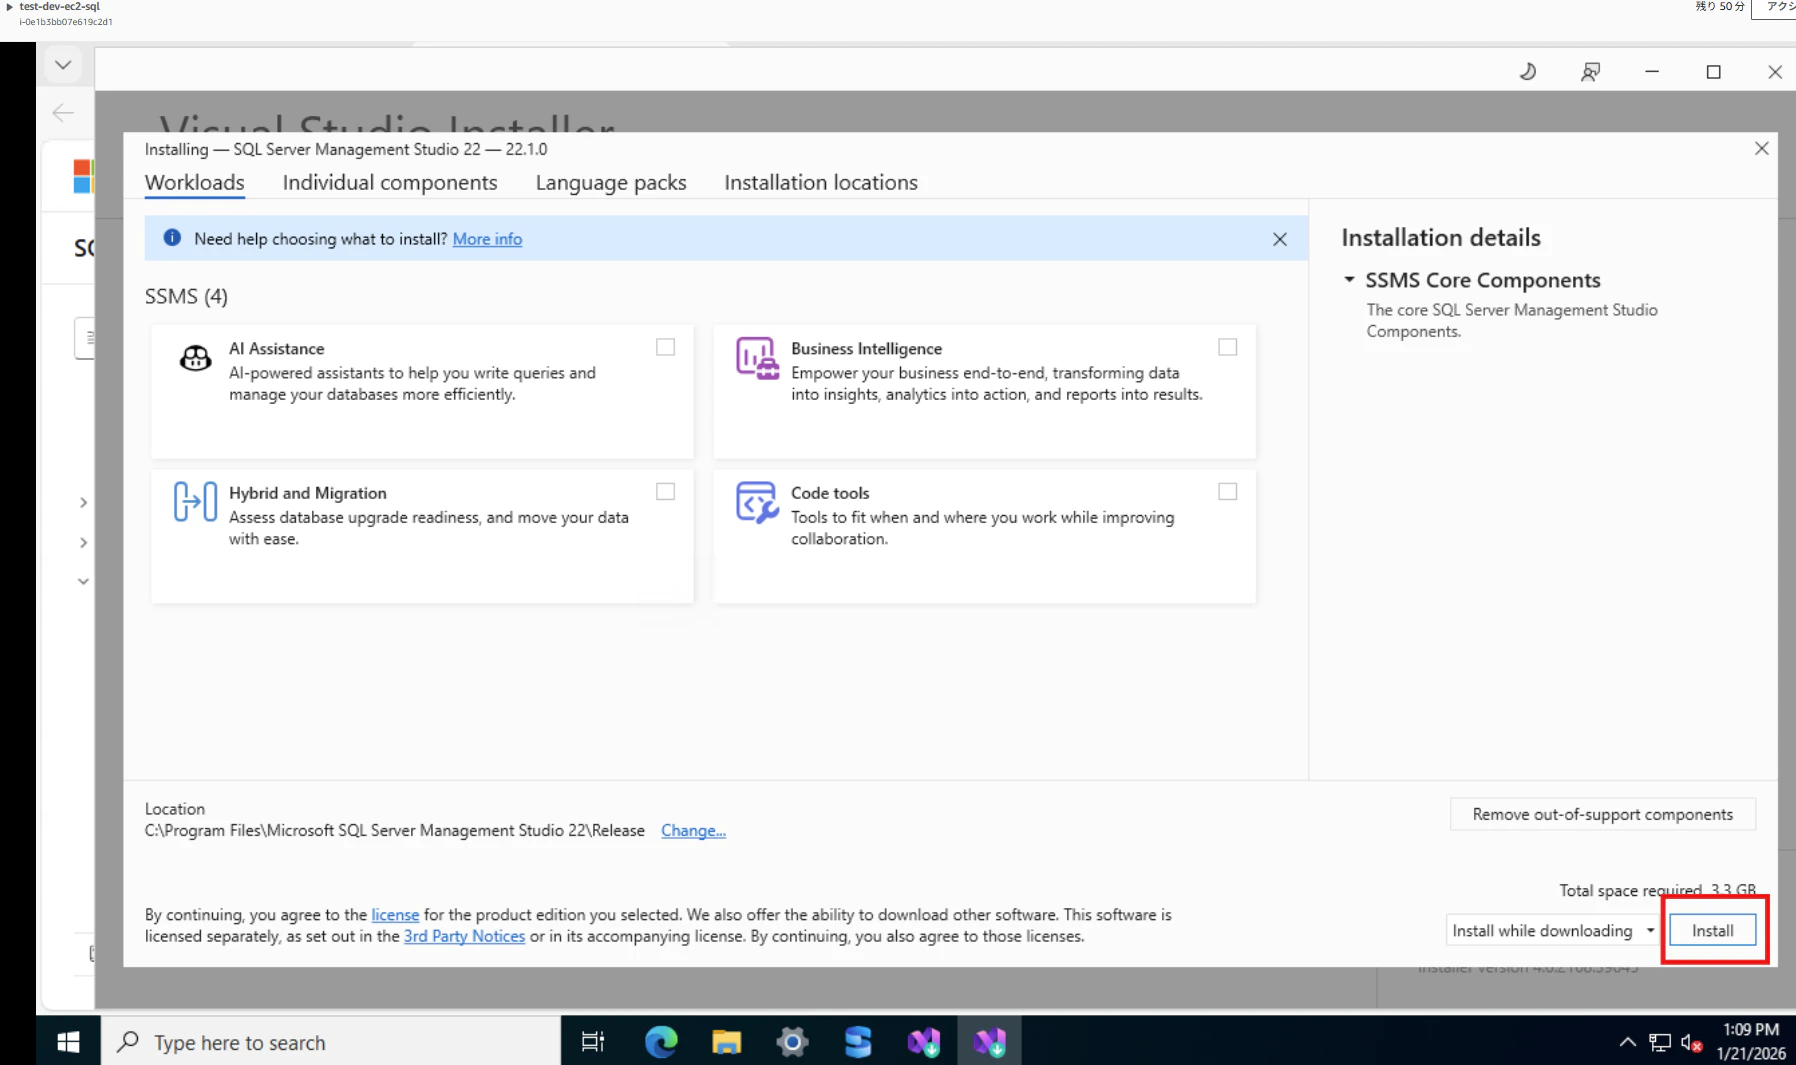1796x1065 pixels.
Task: Launch Microsoft Edge from the taskbar
Action: pyautogui.click(x=661, y=1042)
